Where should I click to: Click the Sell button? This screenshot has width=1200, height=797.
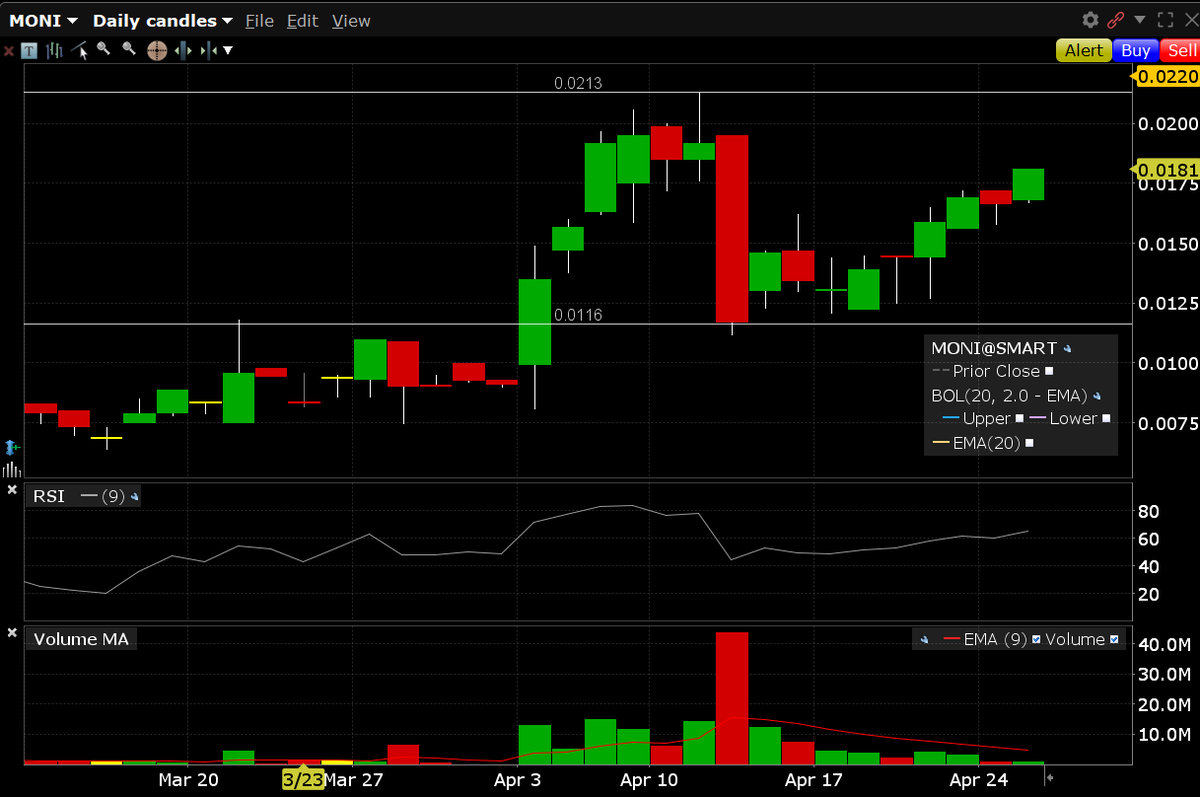(x=1180, y=50)
